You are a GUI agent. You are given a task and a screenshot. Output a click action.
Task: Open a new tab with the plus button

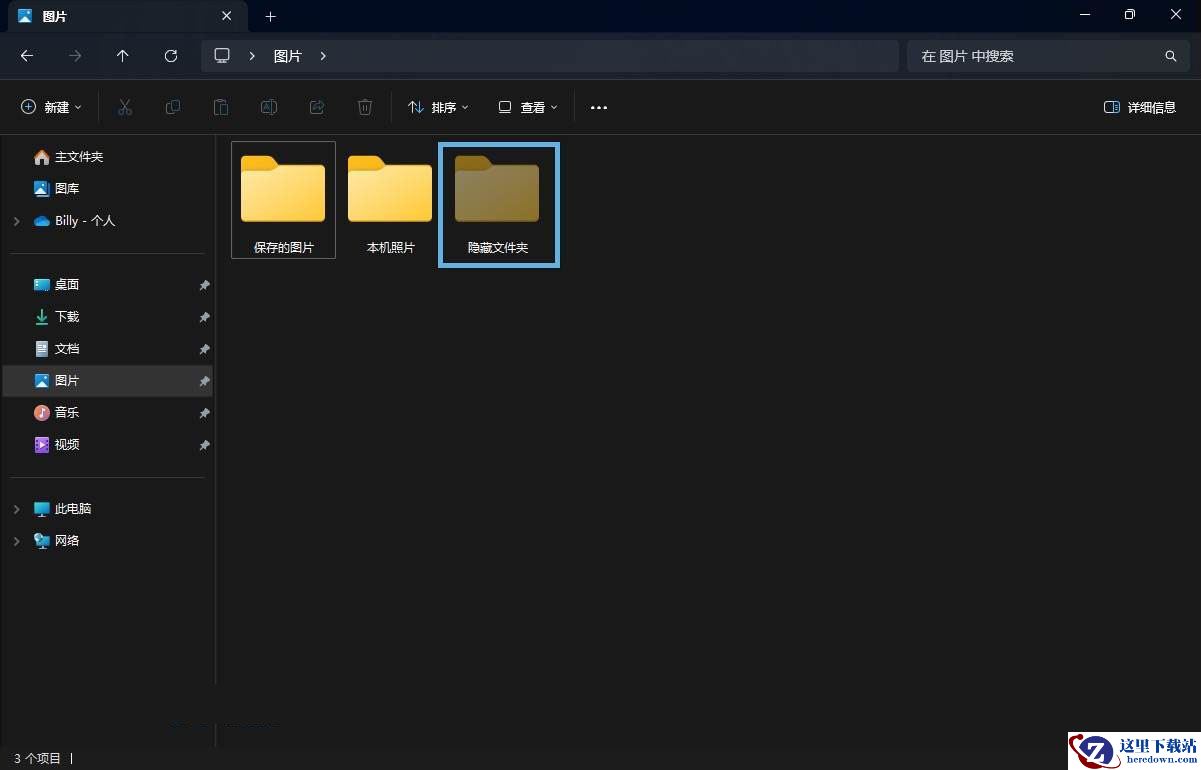point(270,16)
